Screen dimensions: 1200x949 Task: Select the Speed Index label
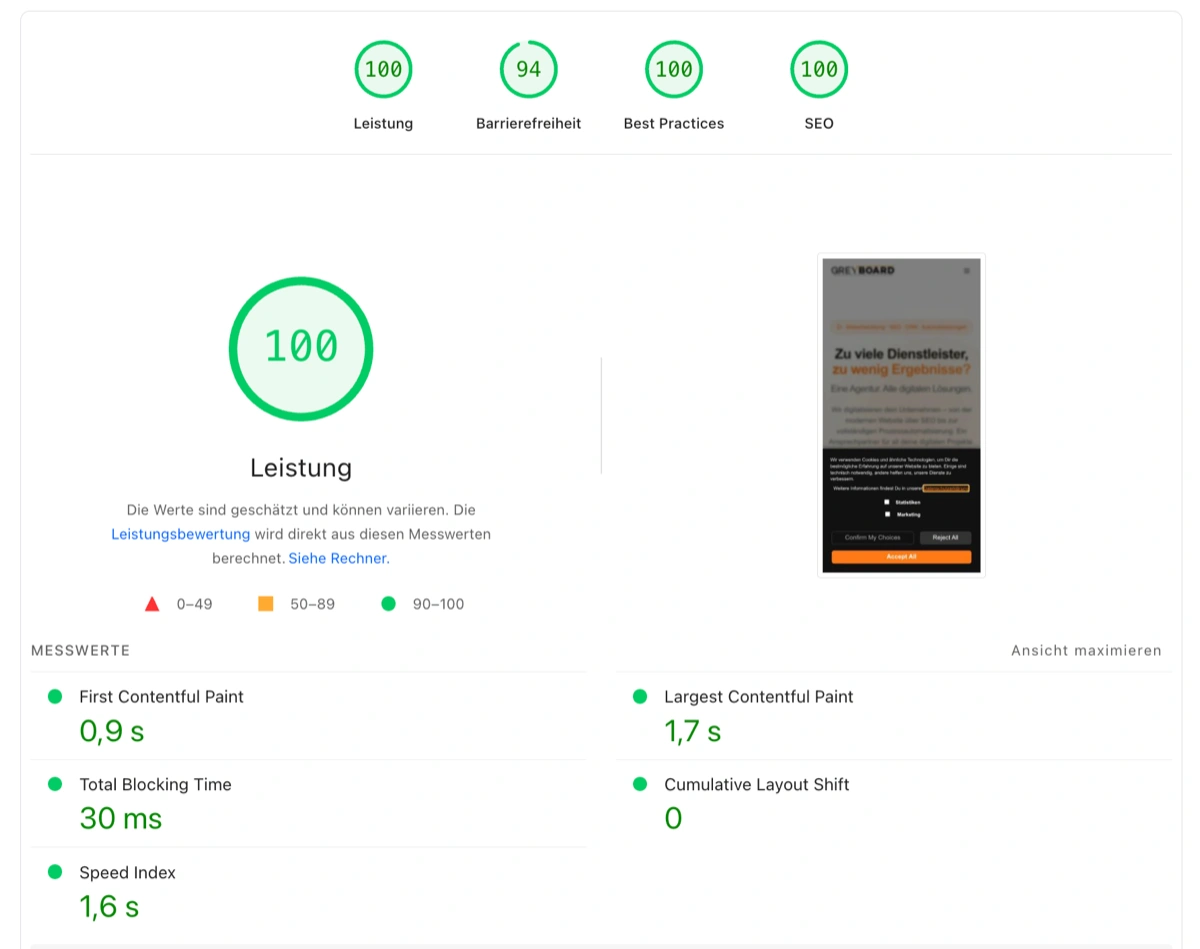coord(127,873)
